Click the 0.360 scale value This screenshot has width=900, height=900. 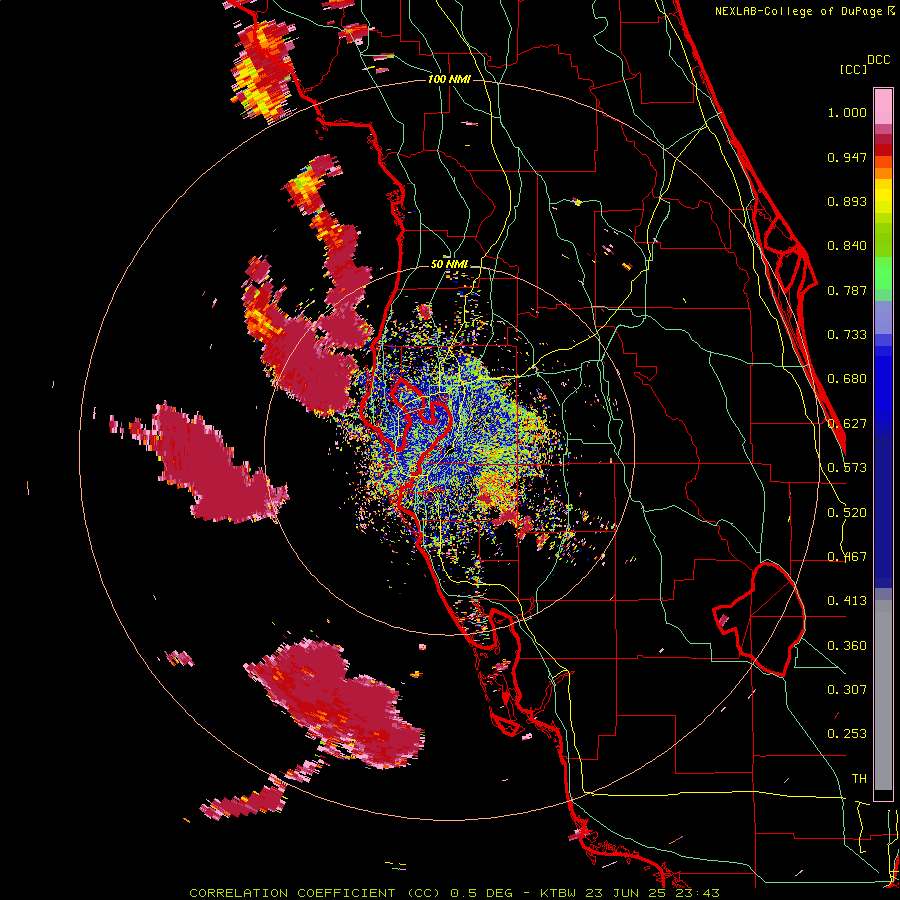[847, 646]
